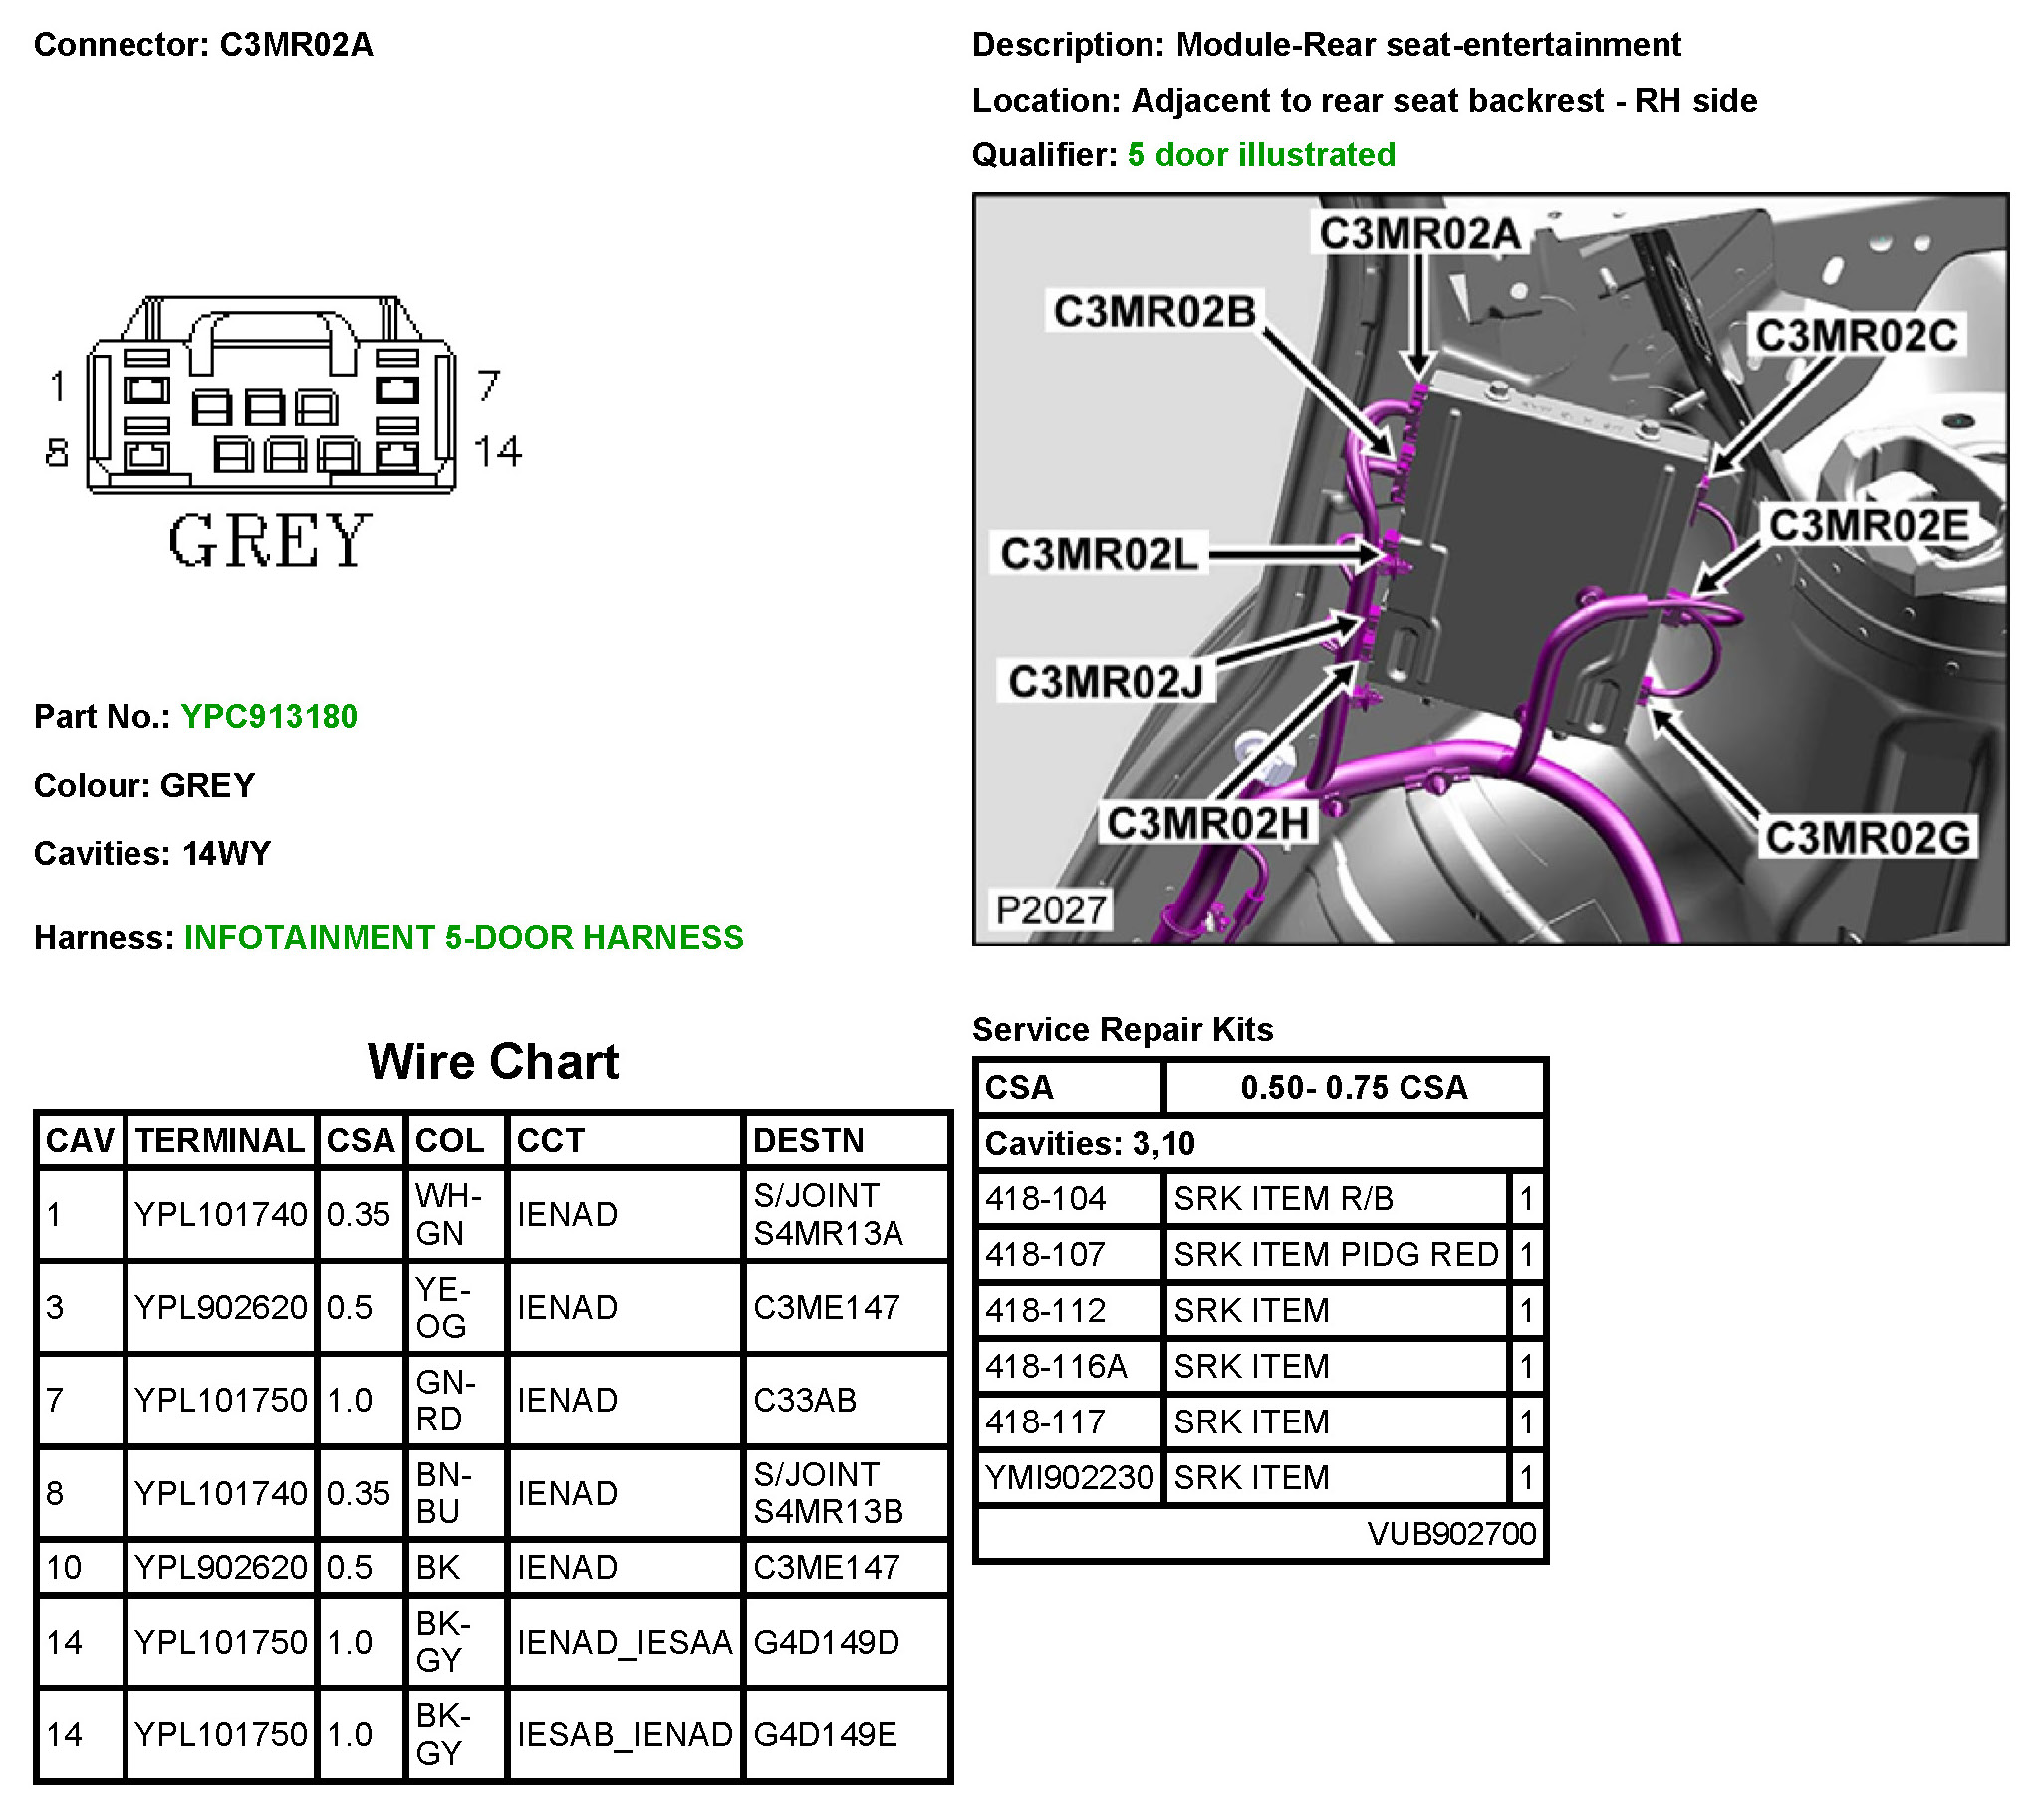Click the C3MR02L callout label

point(1099,553)
